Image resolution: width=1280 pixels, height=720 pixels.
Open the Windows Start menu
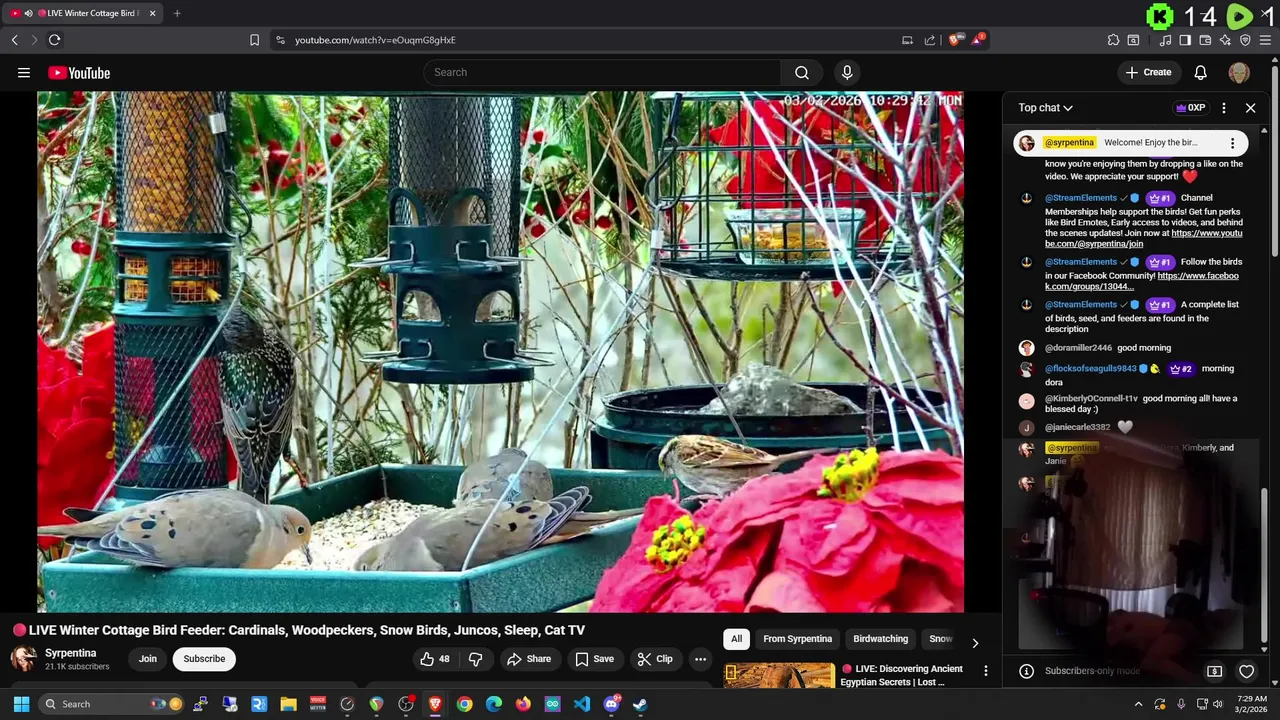pyautogui.click(x=21, y=704)
